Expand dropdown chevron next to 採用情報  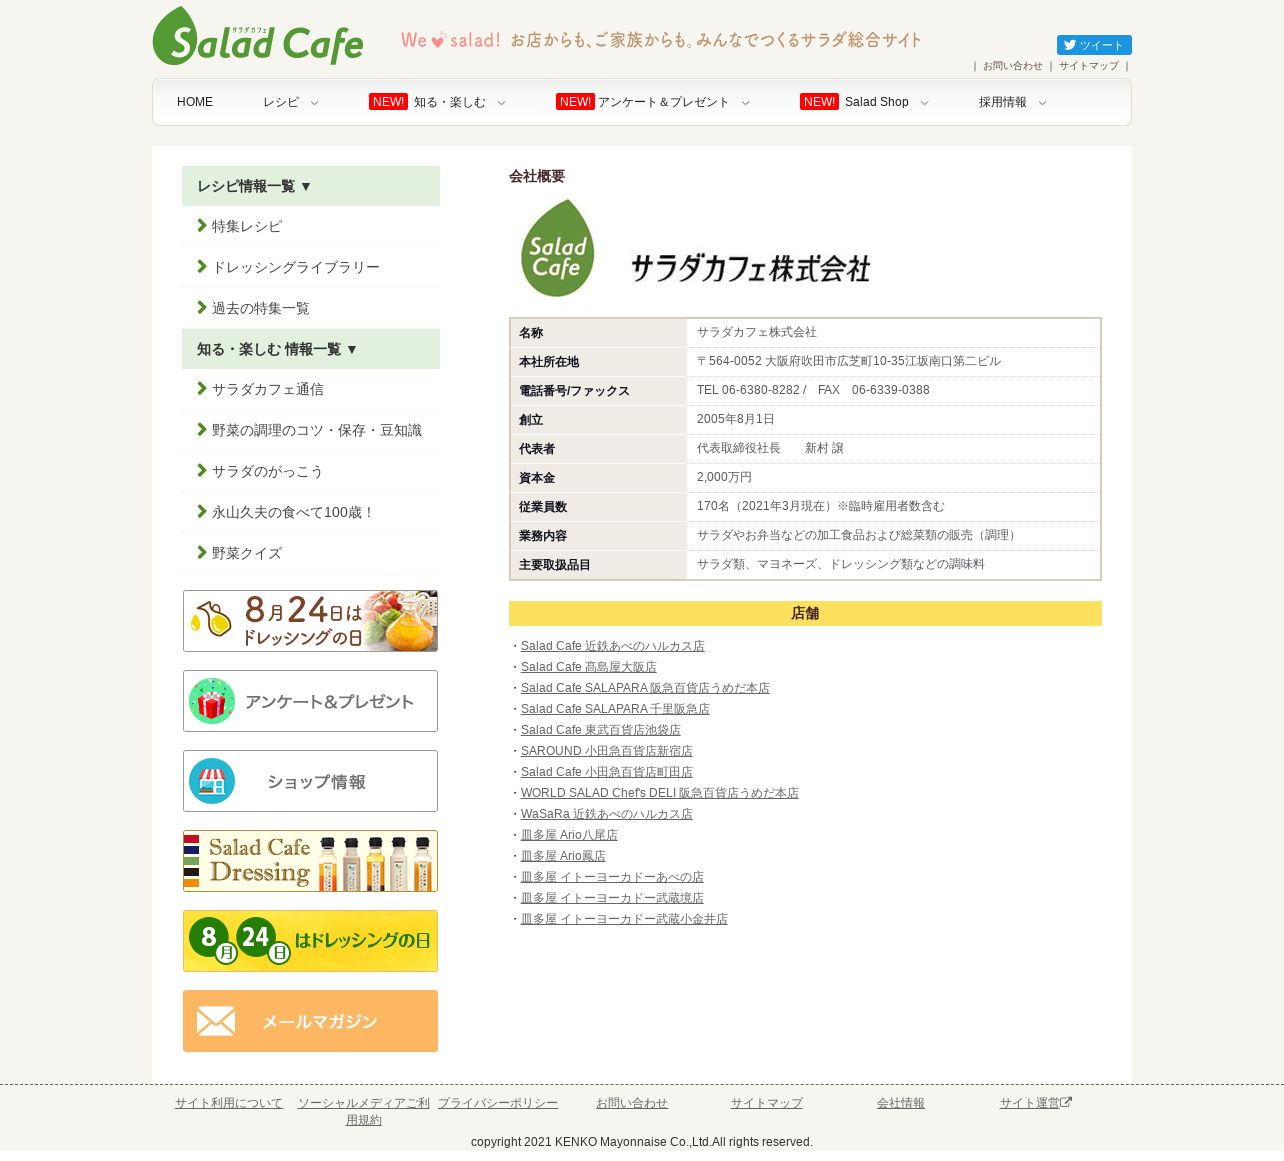tap(1042, 103)
